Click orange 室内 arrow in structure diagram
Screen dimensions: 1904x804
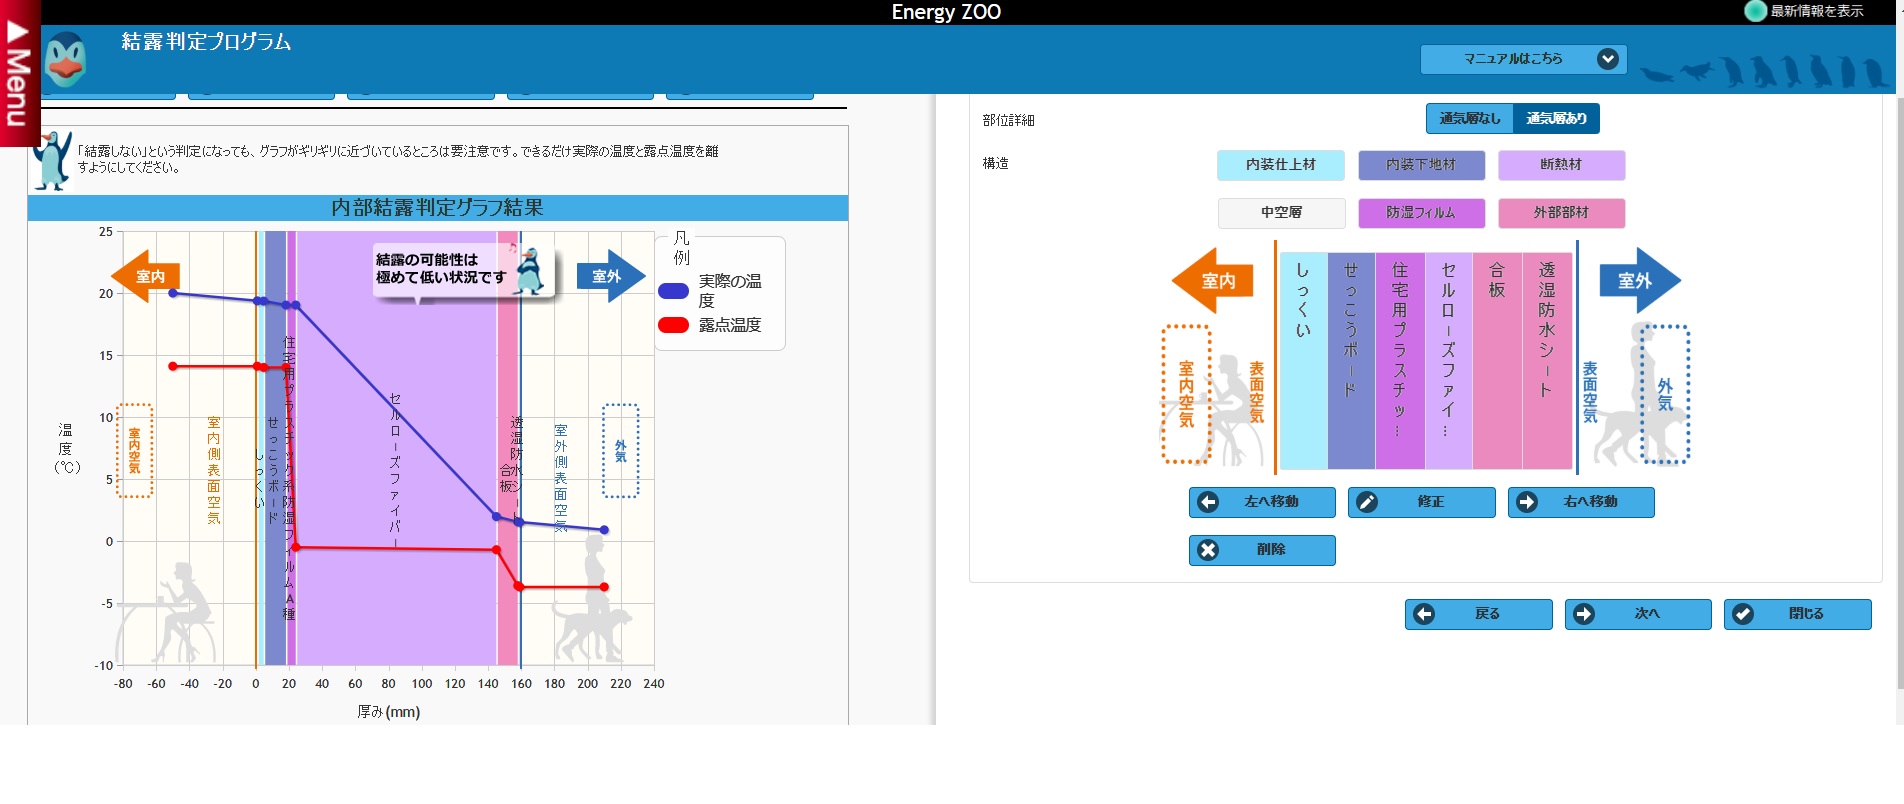(1212, 281)
